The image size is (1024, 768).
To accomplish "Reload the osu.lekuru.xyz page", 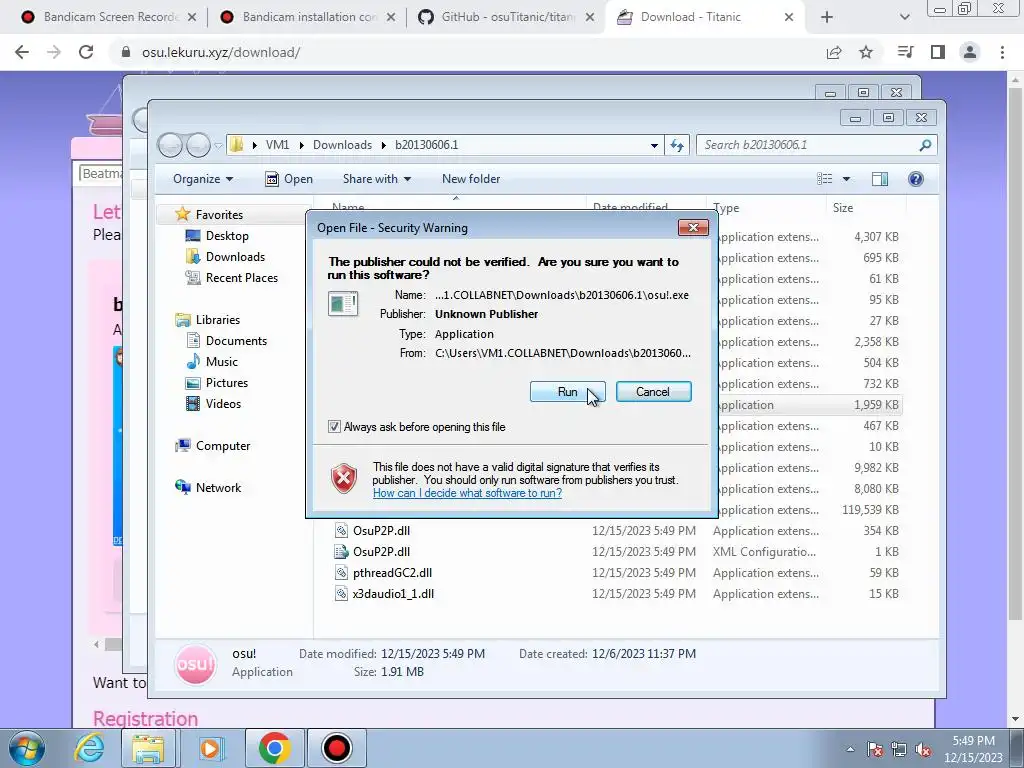I will pyautogui.click(x=86, y=52).
